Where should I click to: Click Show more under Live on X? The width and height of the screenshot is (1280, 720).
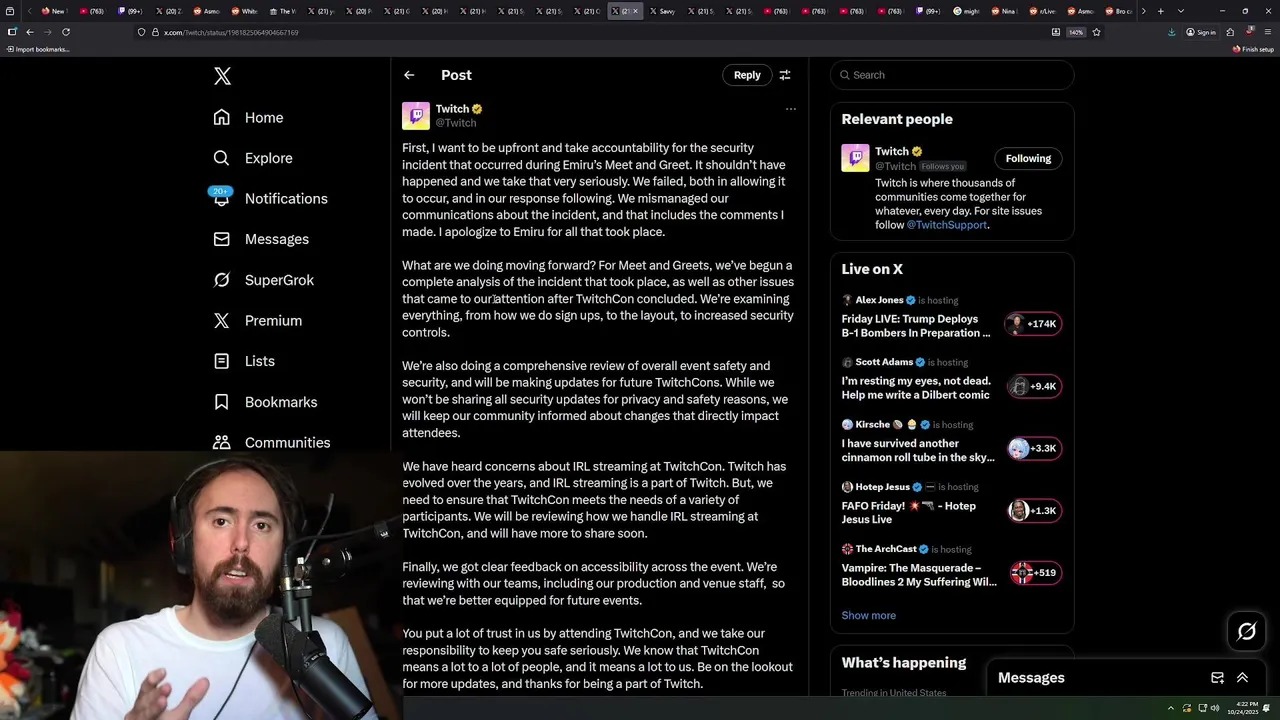[x=868, y=616]
